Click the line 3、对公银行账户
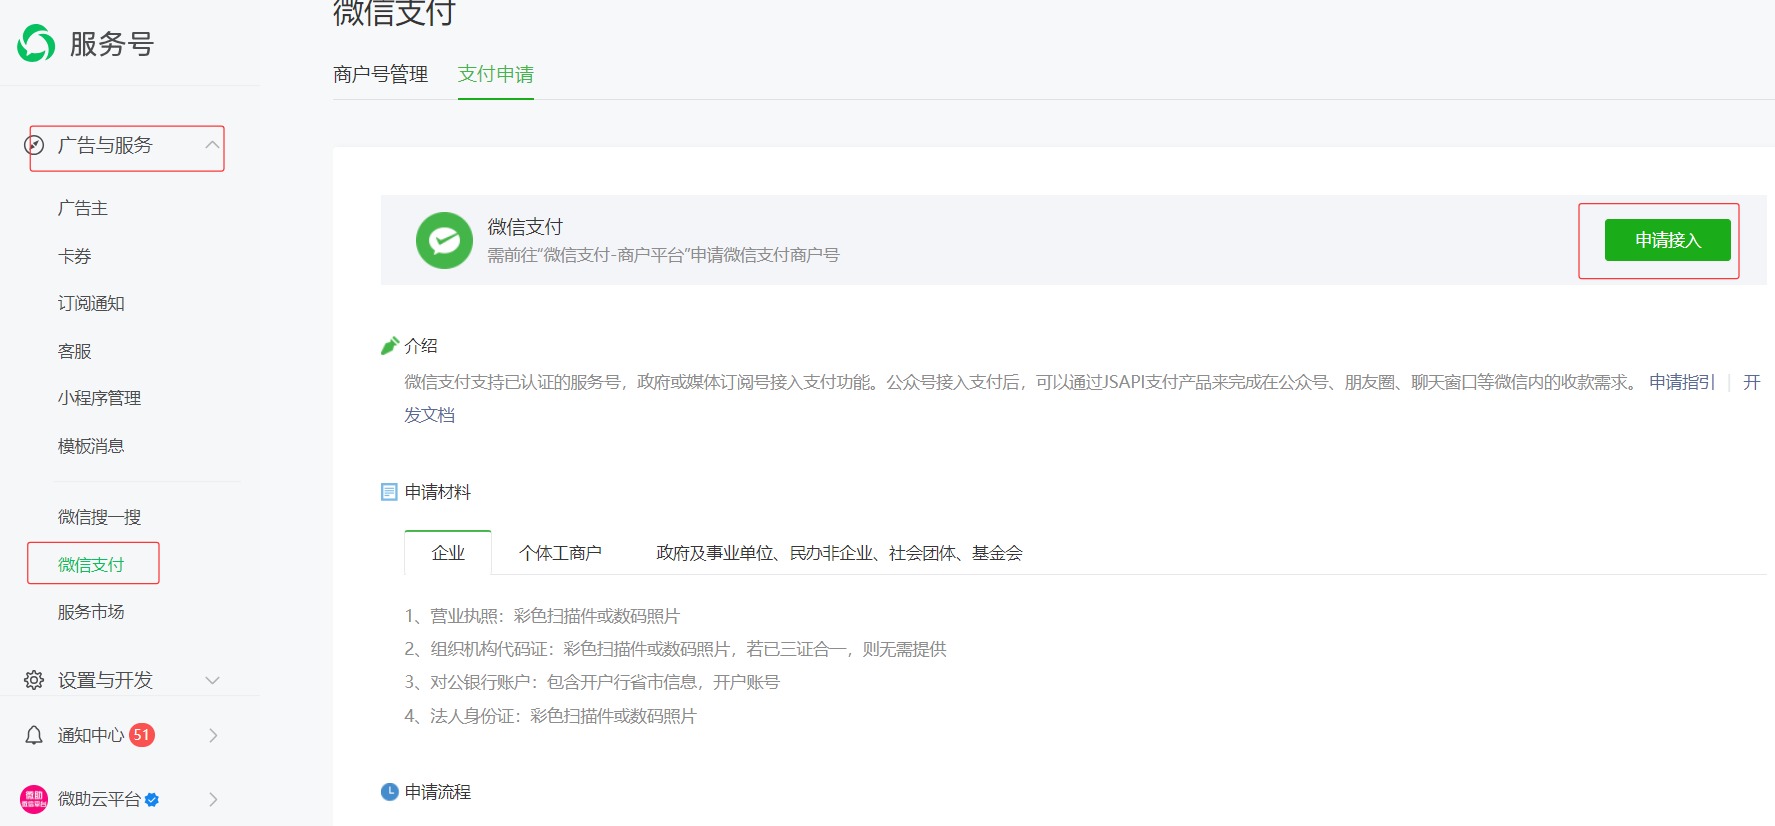Screen dimensions: 1775x826 point(592,682)
